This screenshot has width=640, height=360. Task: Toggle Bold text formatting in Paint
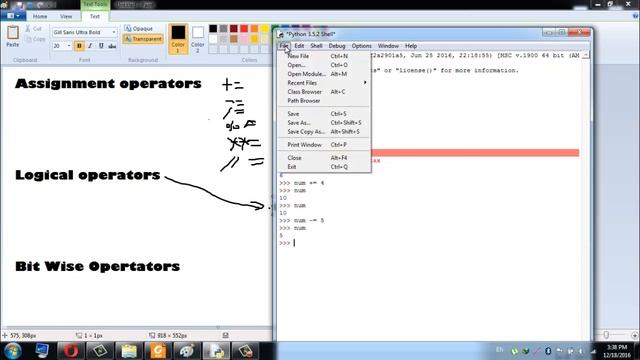(x=79, y=46)
